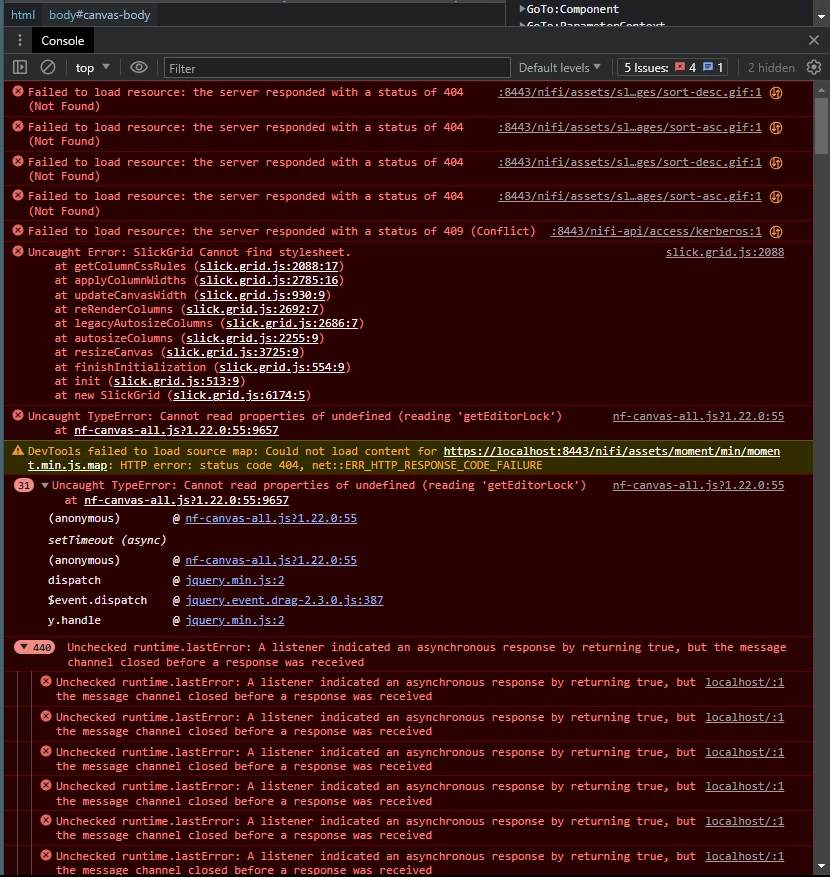The height and width of the screenshot is (877, 830).
Task: Click the console scrollbar down arrow
Action: pyautogui.click(x=821, y=866)
